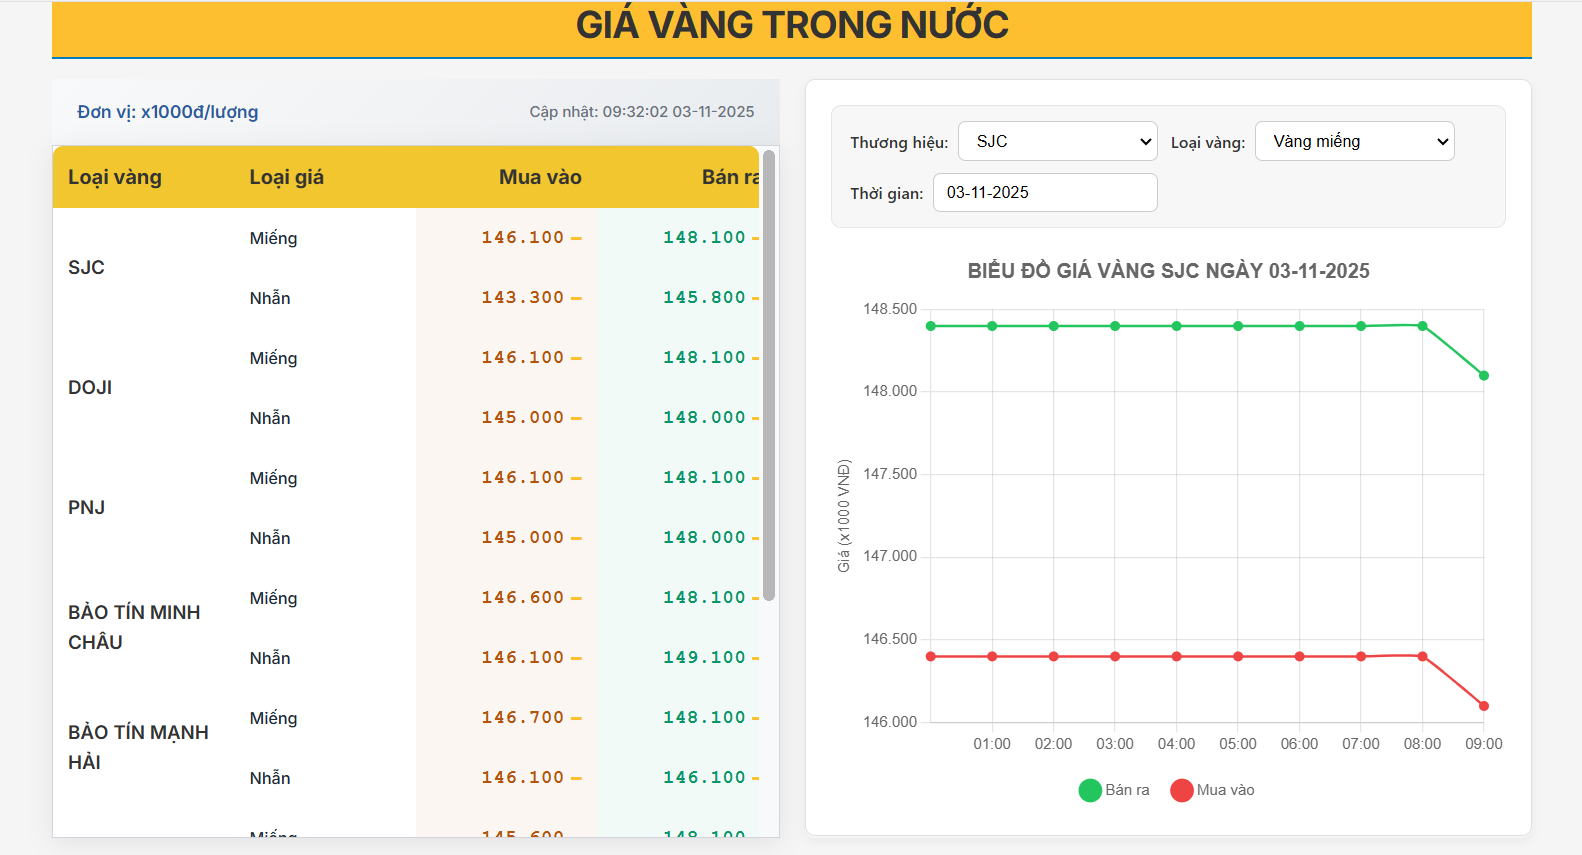The image size is (1582, 855).
Task: Click Bảo Tín Mạnh Hải Miếng buy price 146.700
Action: click(523, 718)
